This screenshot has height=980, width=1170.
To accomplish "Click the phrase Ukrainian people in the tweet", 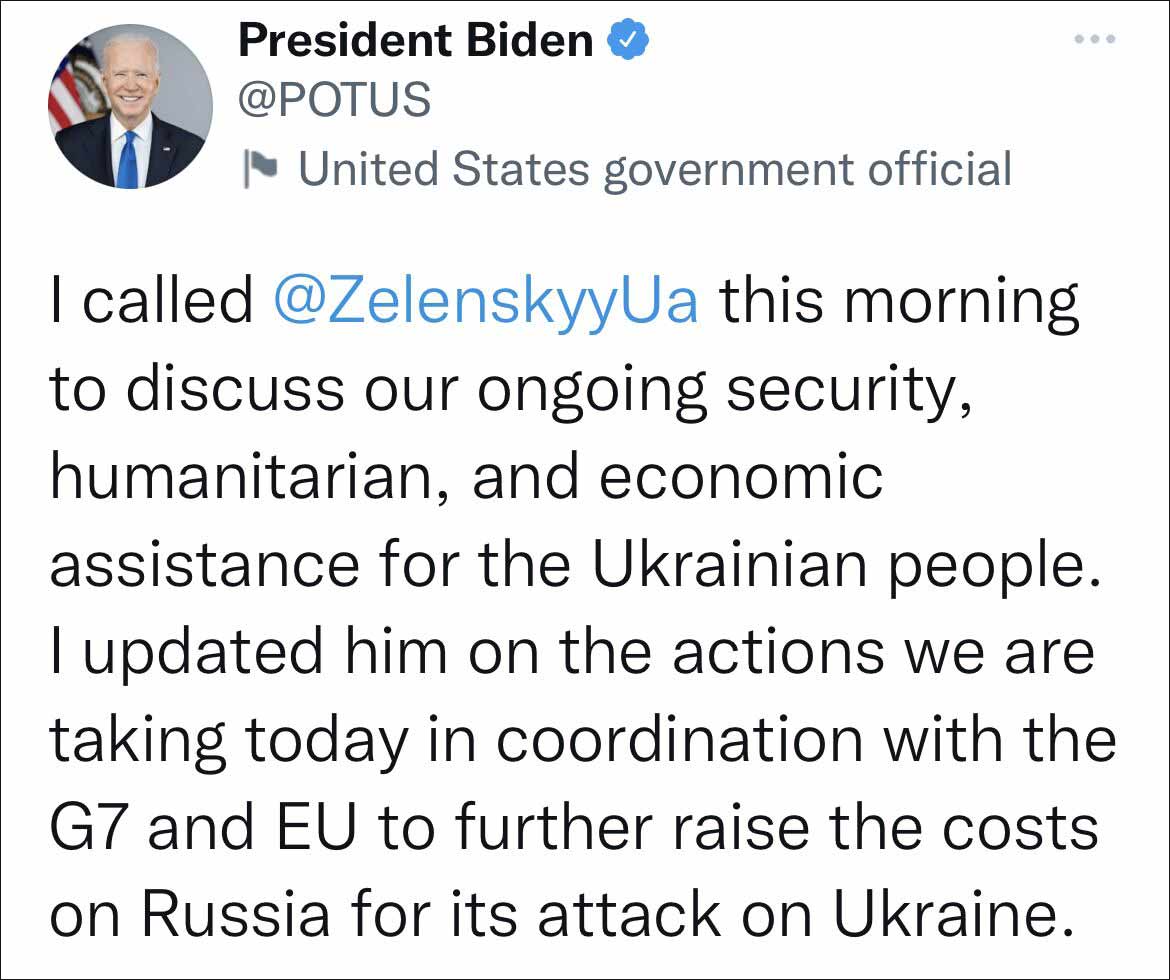I will 838,566.
